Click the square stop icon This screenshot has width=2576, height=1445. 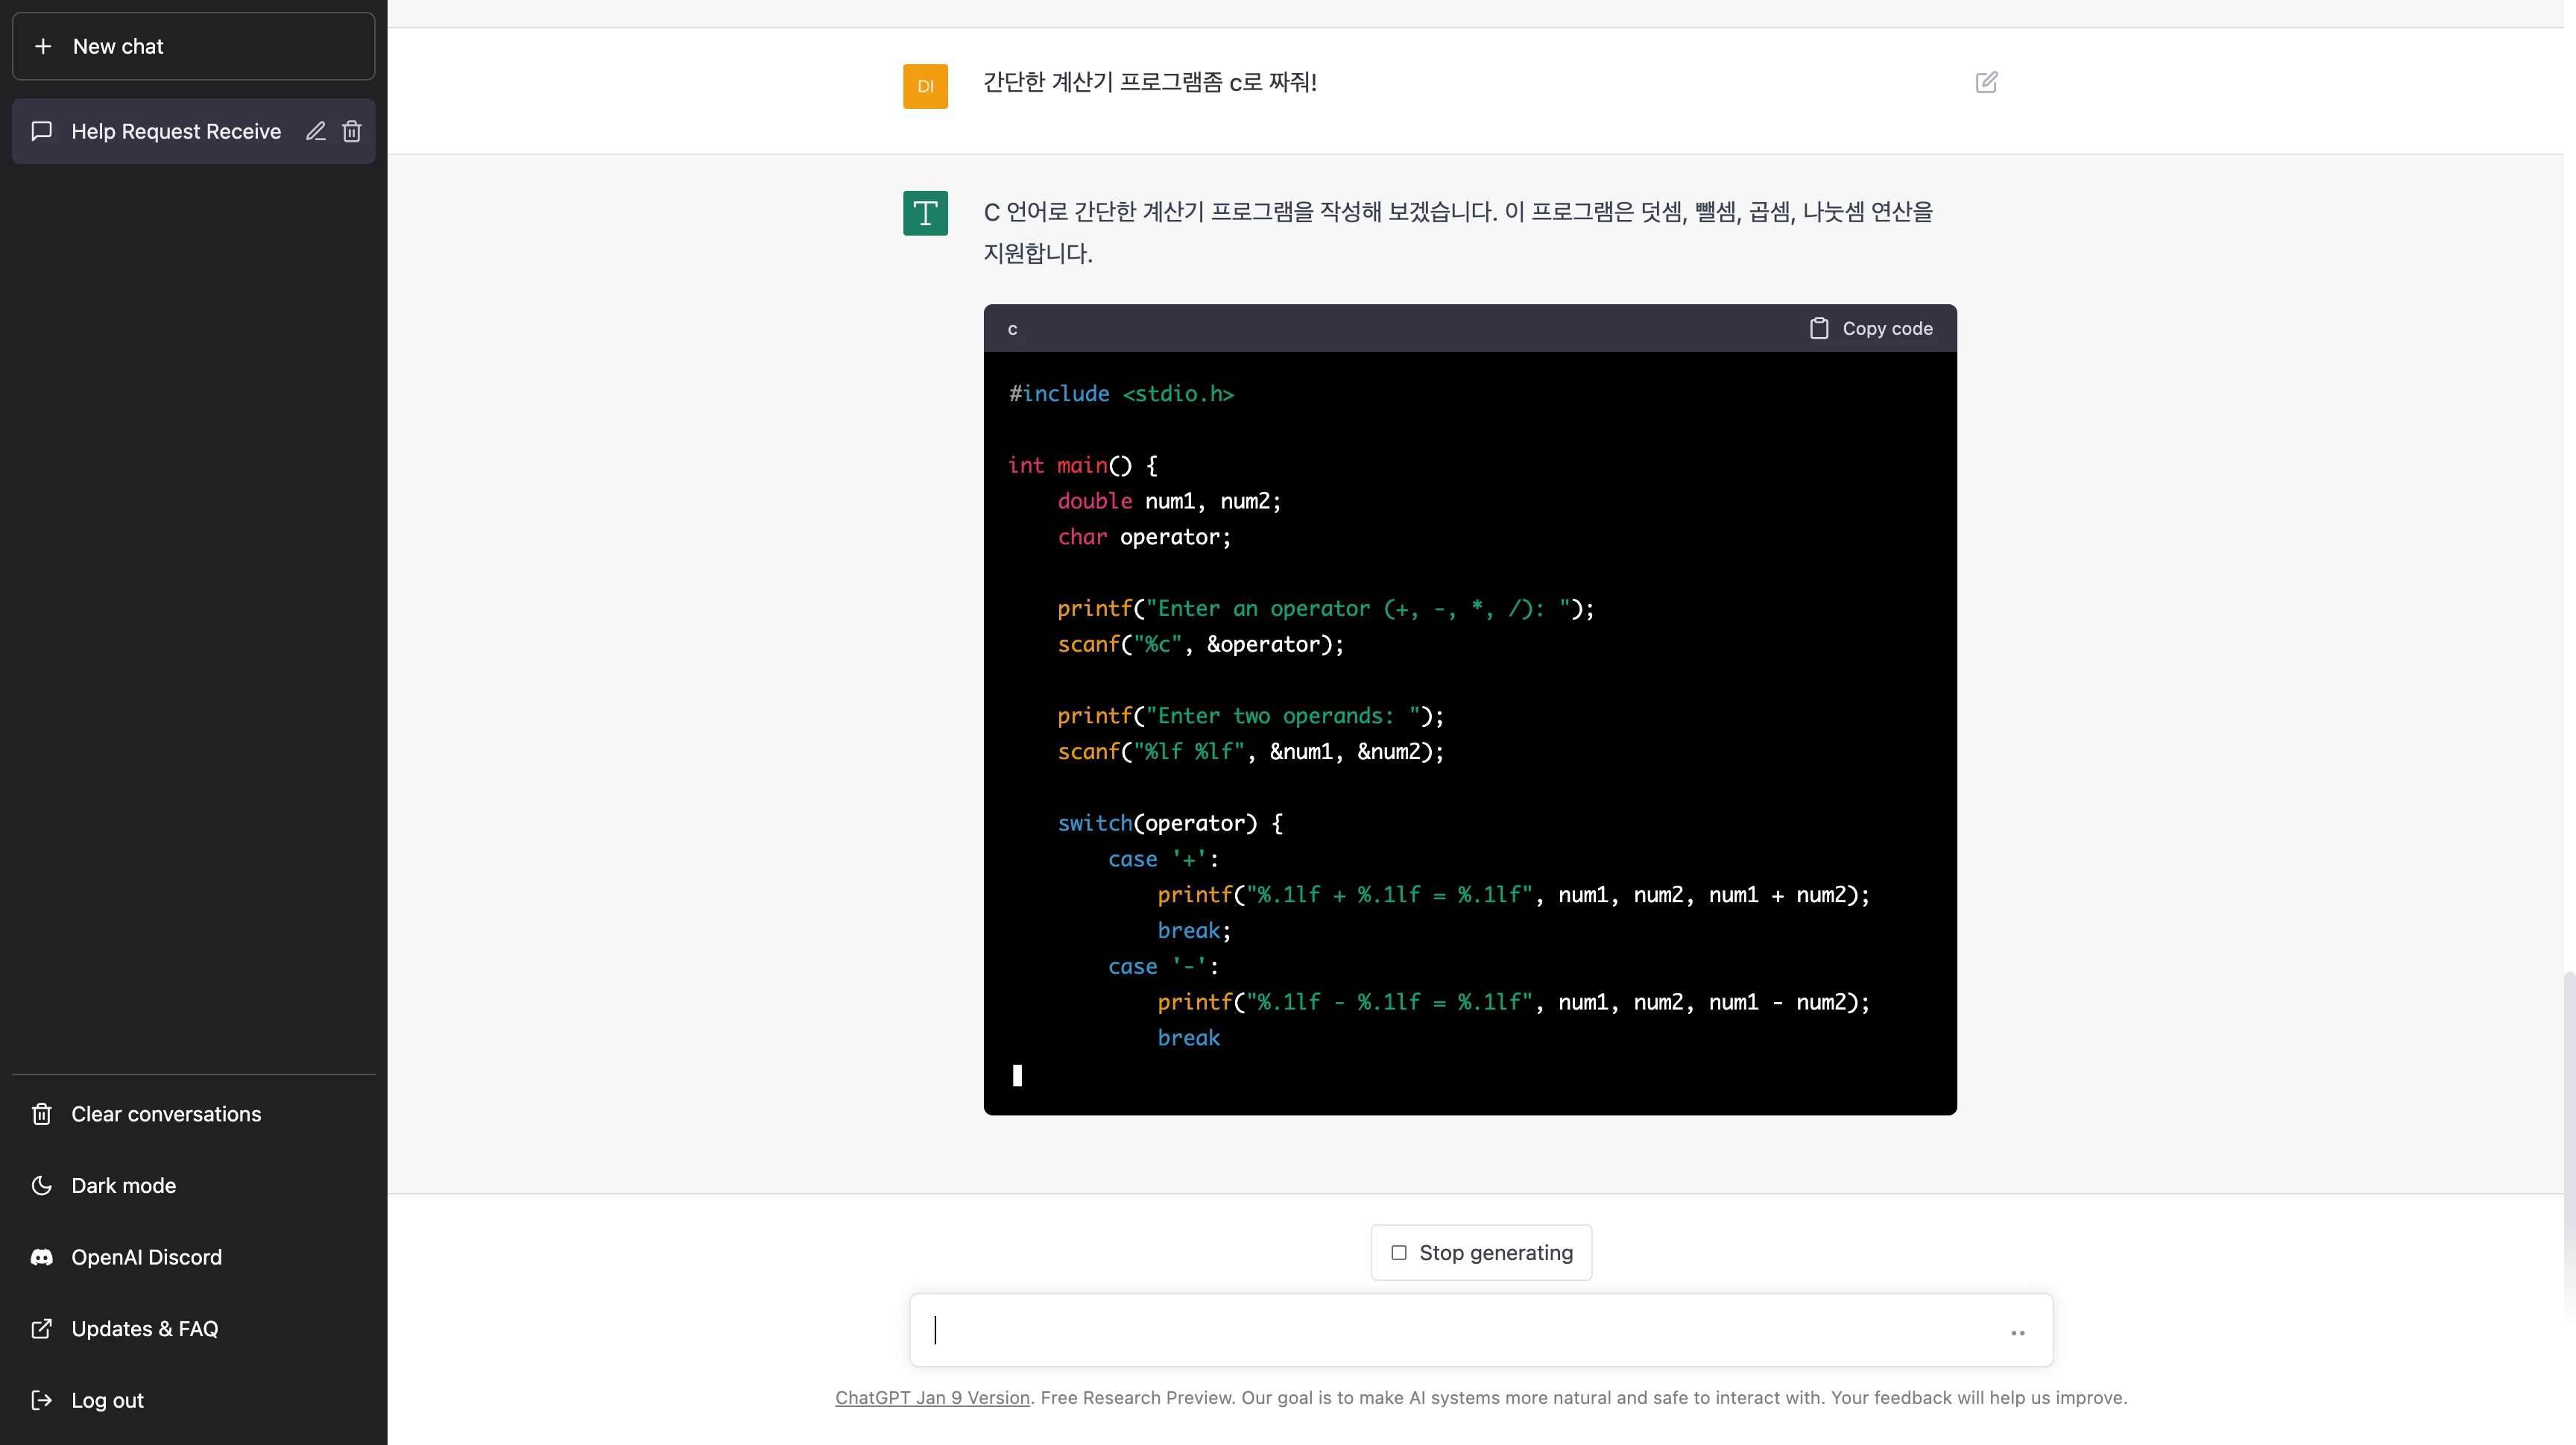[1399, 1252]
